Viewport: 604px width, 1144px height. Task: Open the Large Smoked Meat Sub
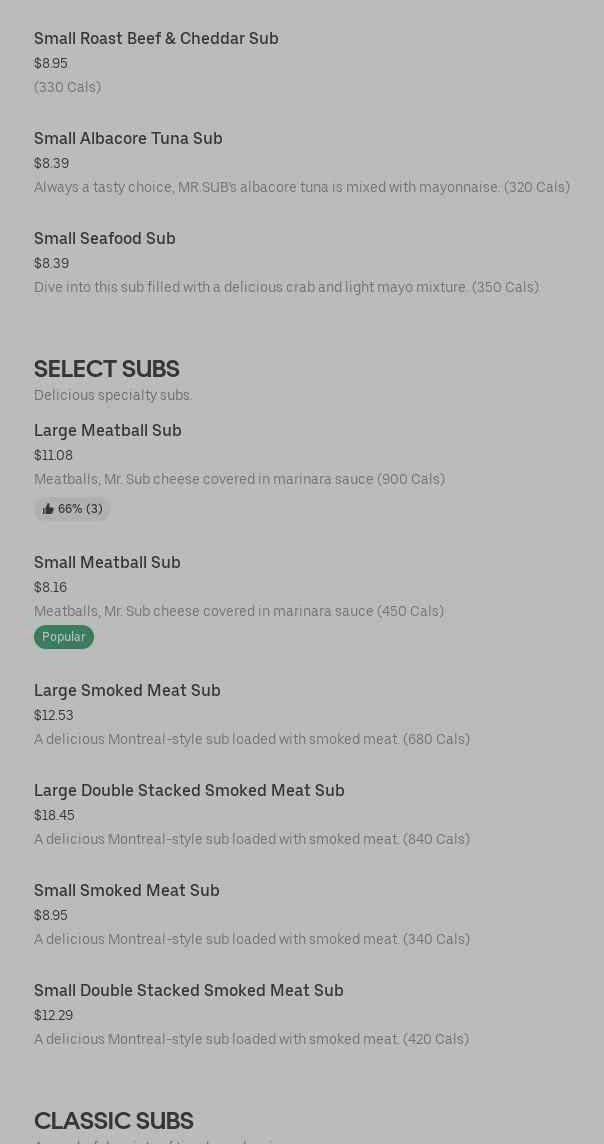pos(127,691)
